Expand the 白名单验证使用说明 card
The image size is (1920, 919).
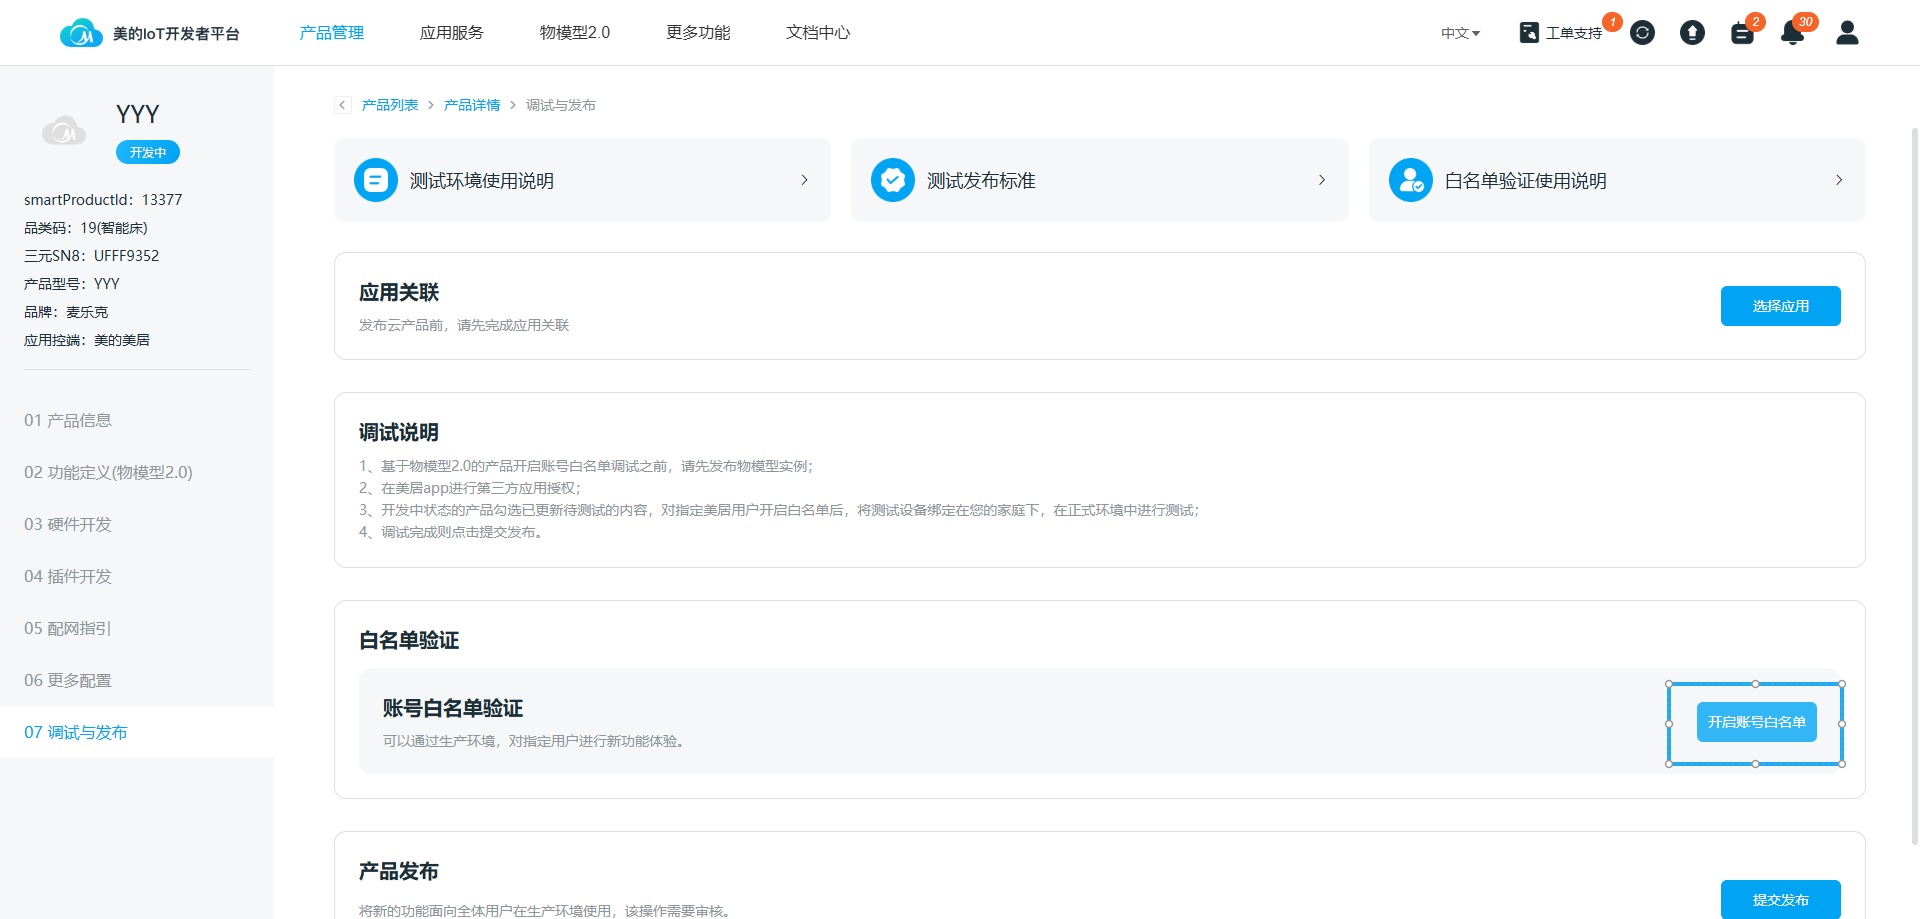pyautogui.click(x=1616, y=180)
